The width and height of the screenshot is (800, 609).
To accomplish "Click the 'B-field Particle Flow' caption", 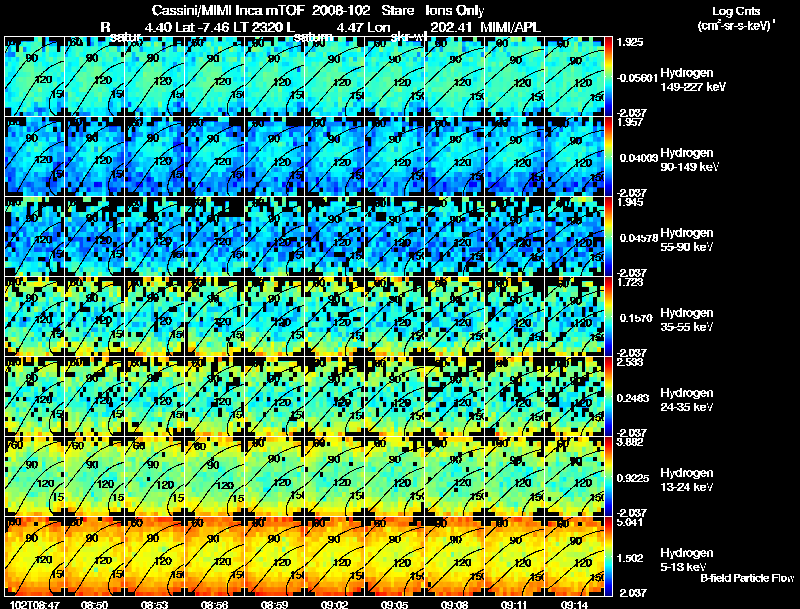I will point(747,578).
